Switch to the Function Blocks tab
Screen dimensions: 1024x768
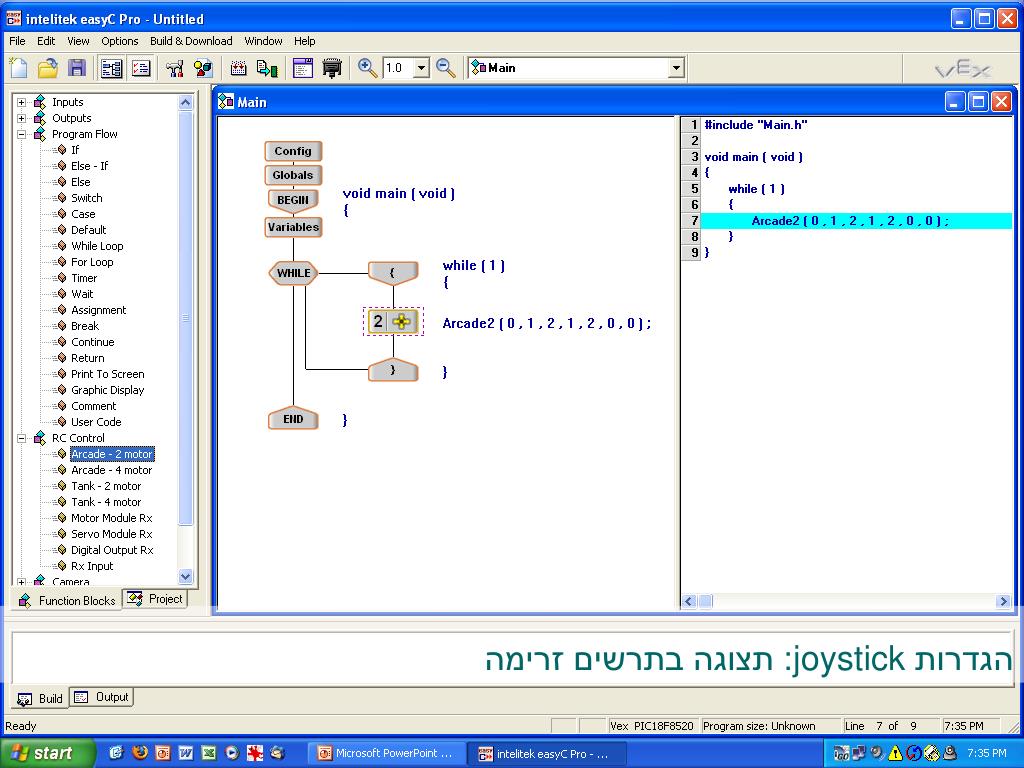(67, 600)
